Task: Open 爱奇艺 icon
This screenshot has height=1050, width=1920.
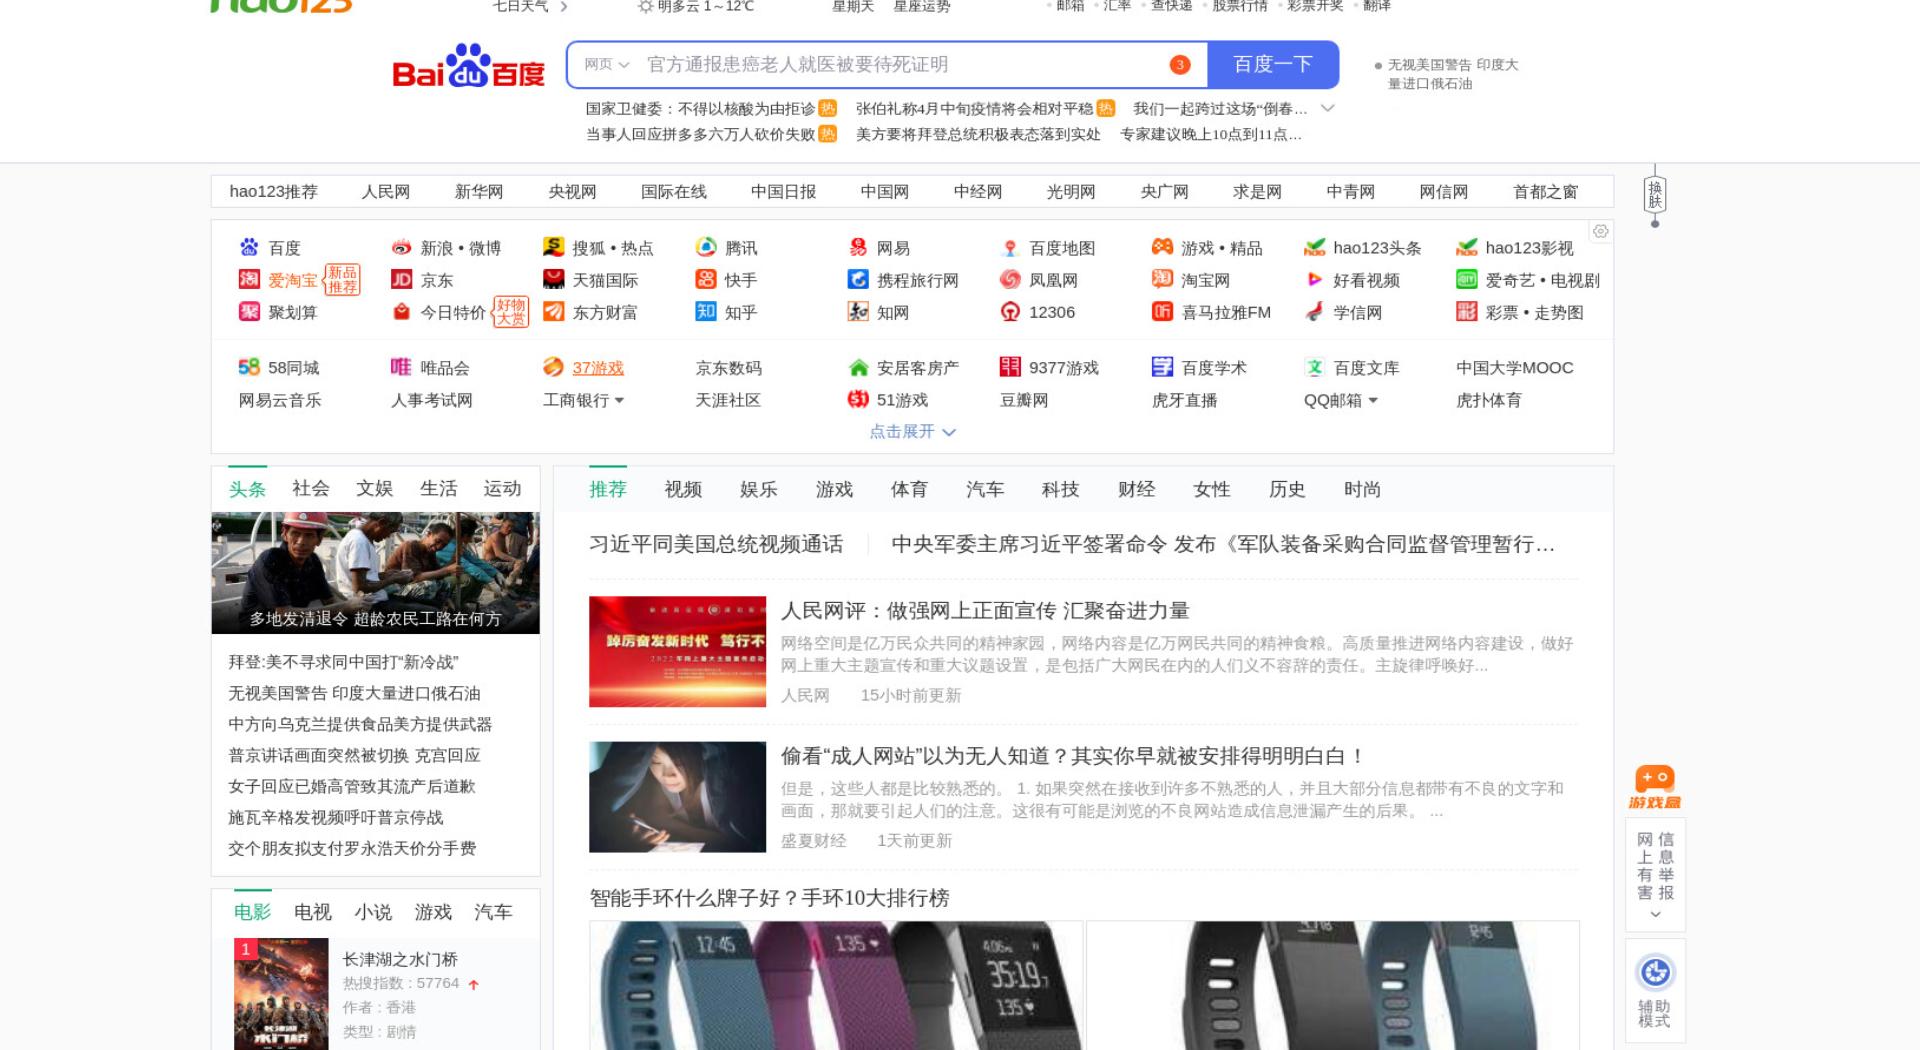Action: (1466, 279)
